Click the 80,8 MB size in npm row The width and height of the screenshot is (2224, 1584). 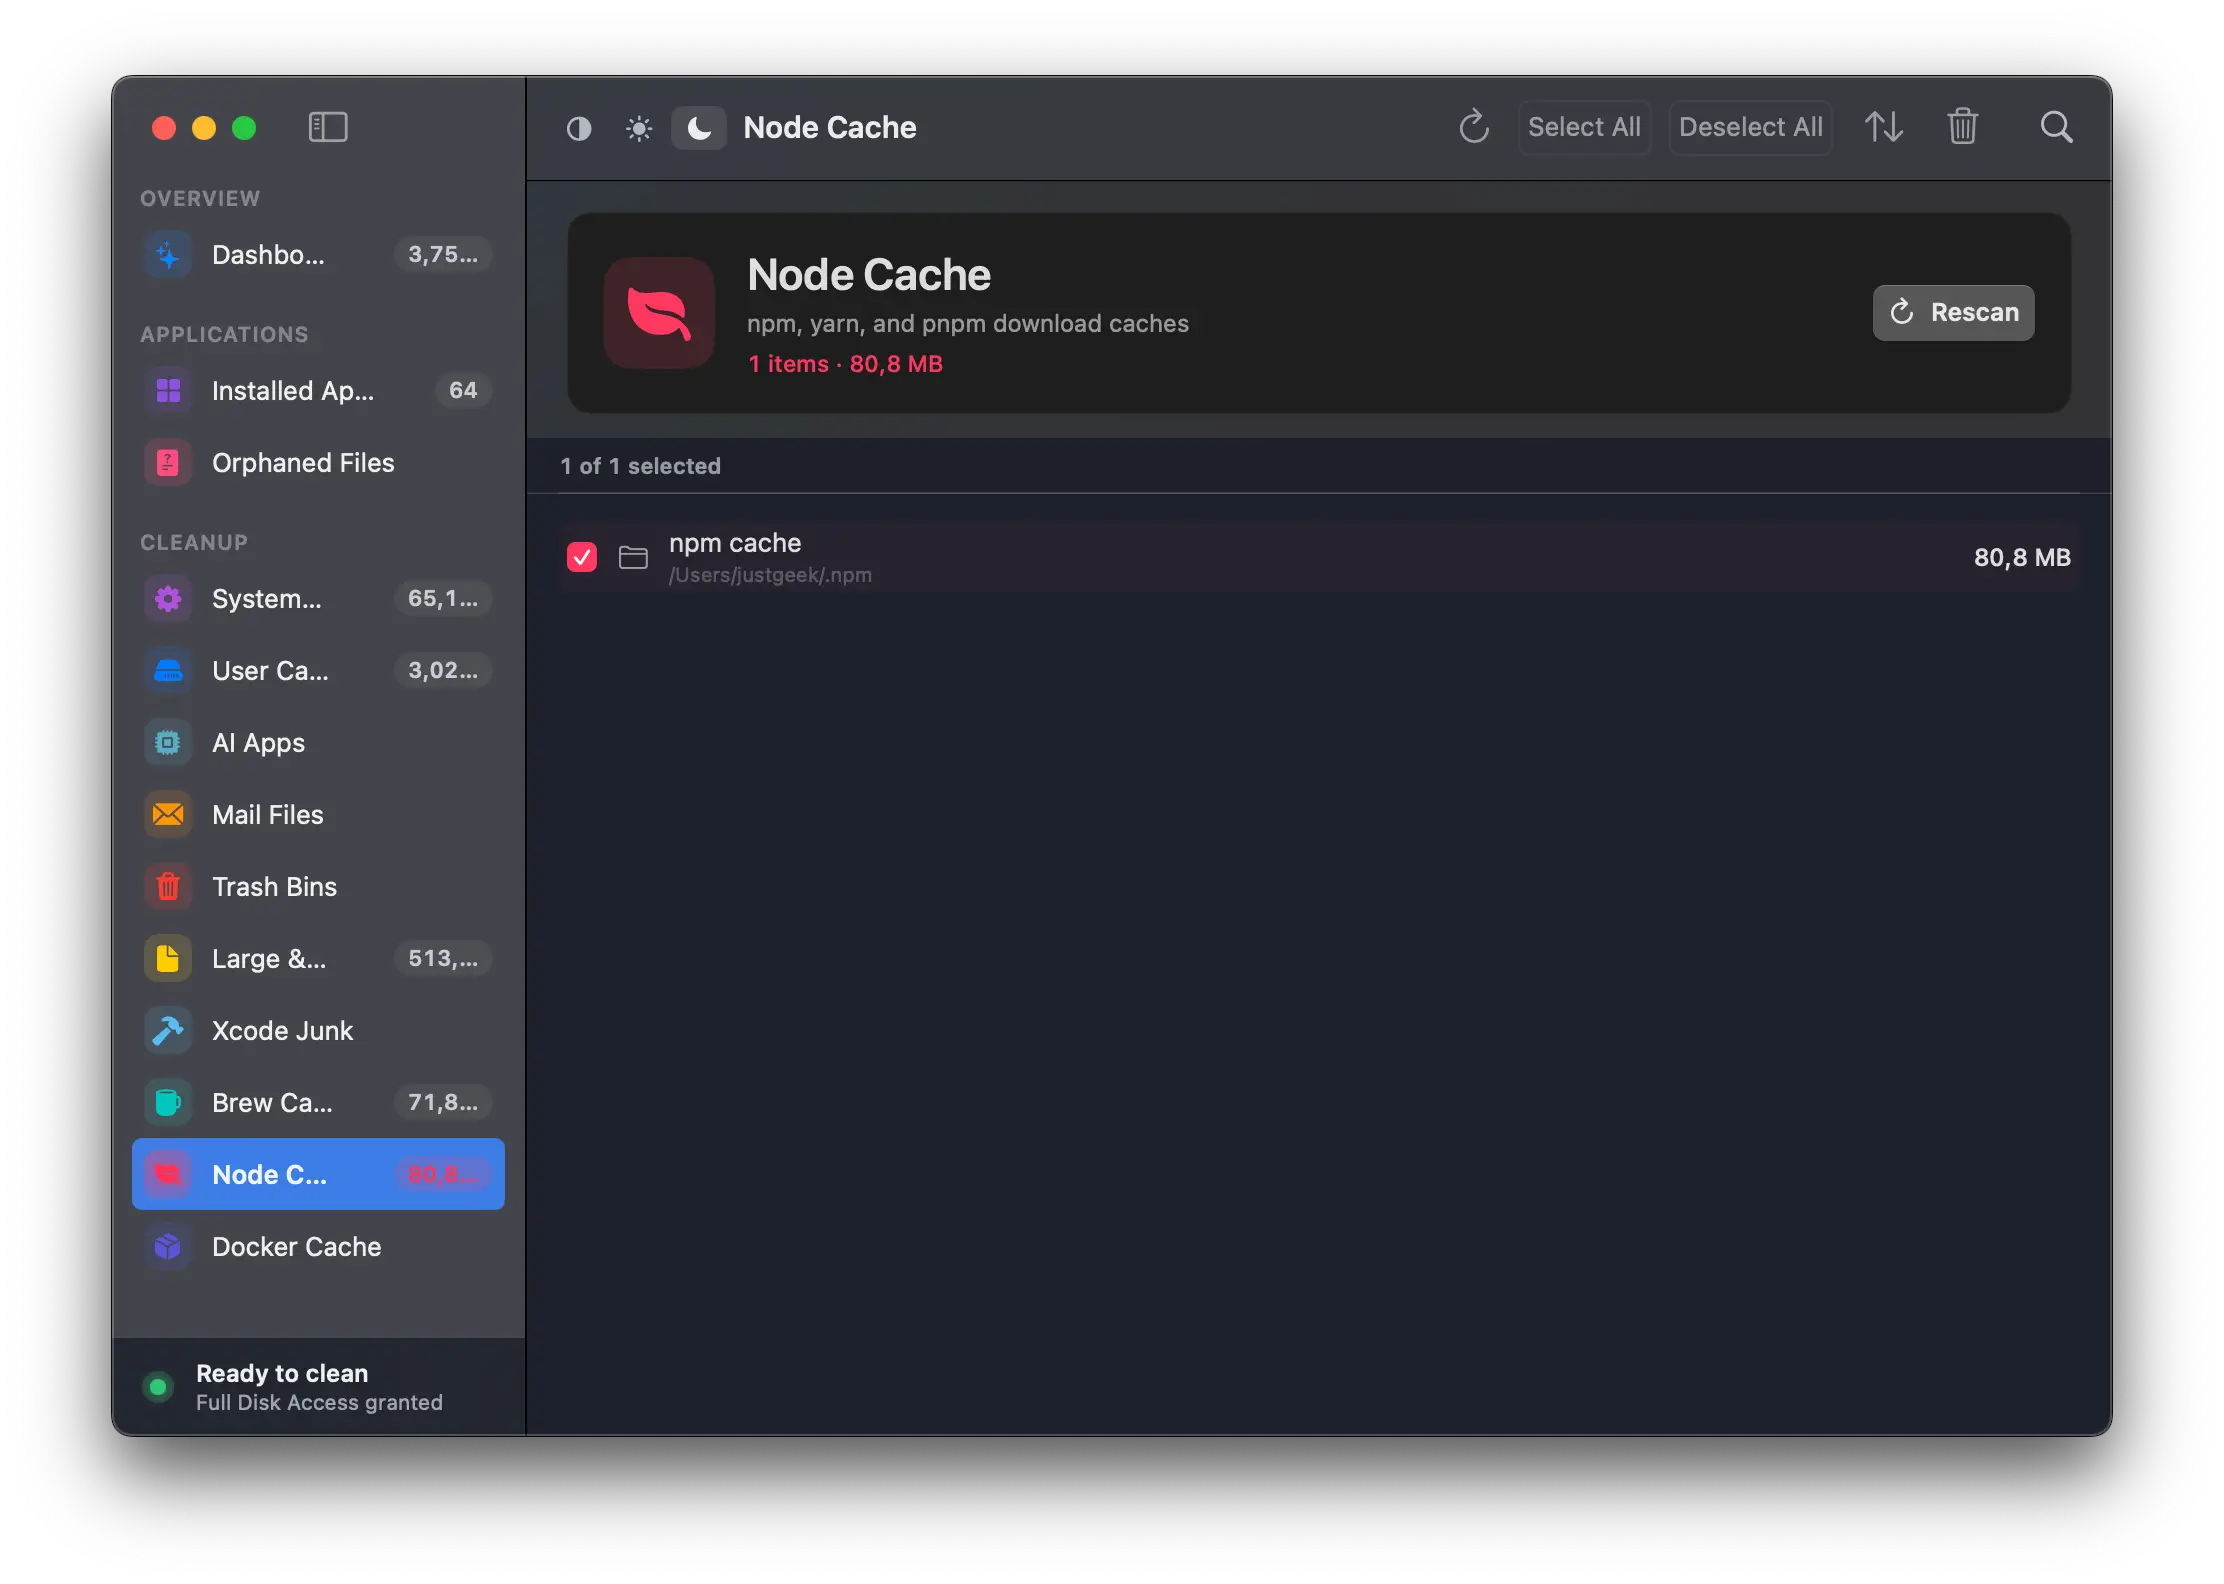tap(2022, 557)
